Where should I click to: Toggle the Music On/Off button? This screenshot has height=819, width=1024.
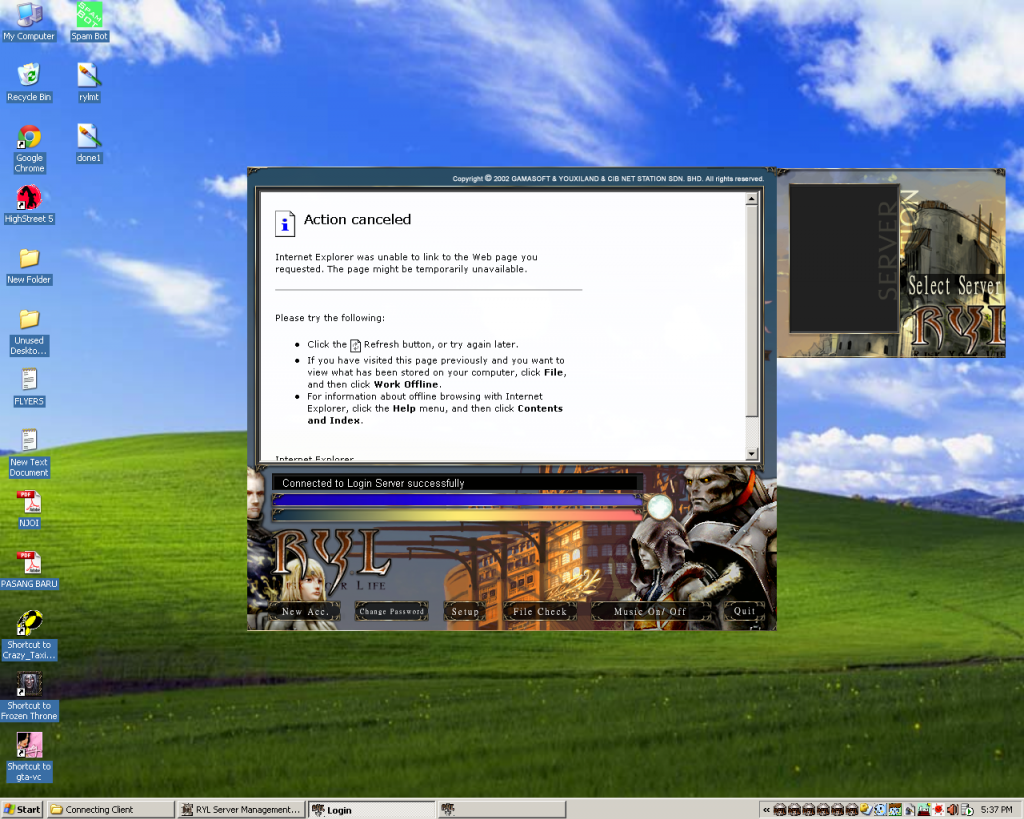point(650,611)
